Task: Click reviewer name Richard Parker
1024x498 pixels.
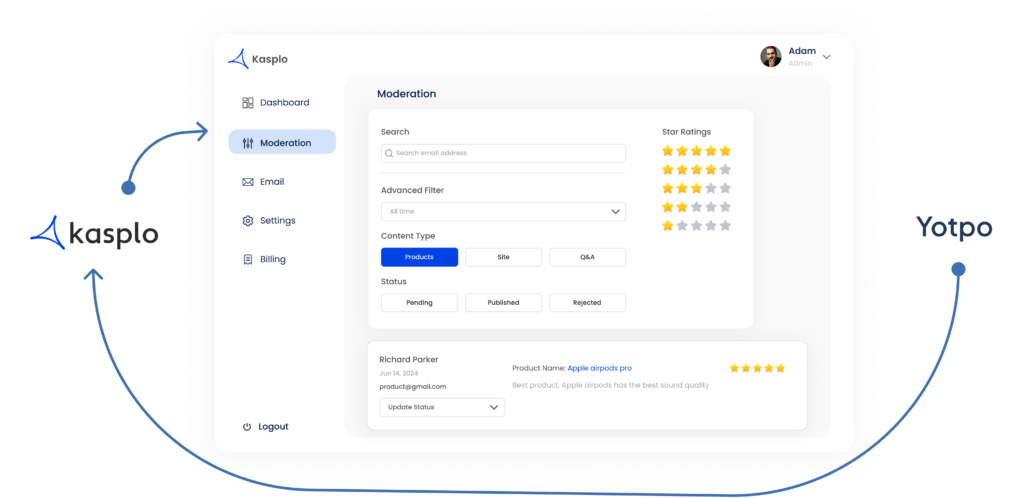Action: 409,360
